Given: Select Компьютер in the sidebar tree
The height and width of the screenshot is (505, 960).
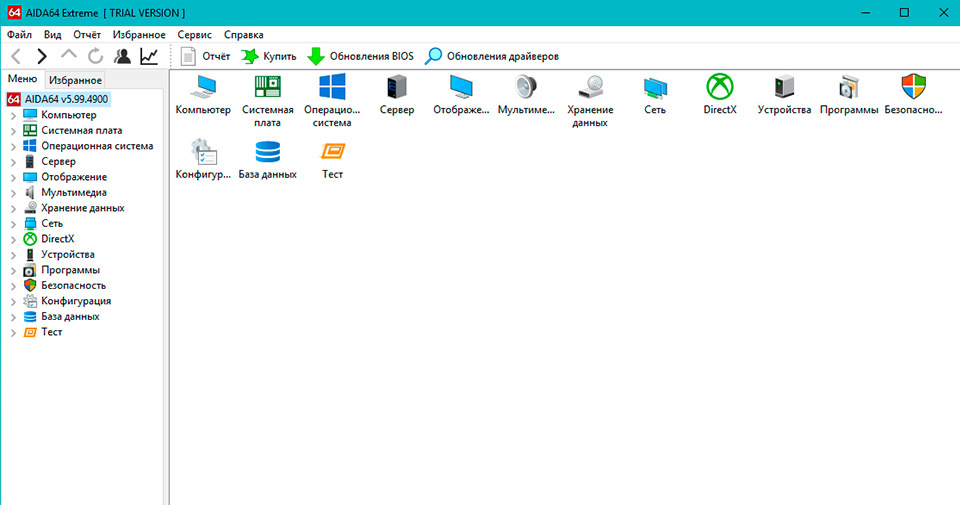Looking at the screenshot, I should click(59, 115).
